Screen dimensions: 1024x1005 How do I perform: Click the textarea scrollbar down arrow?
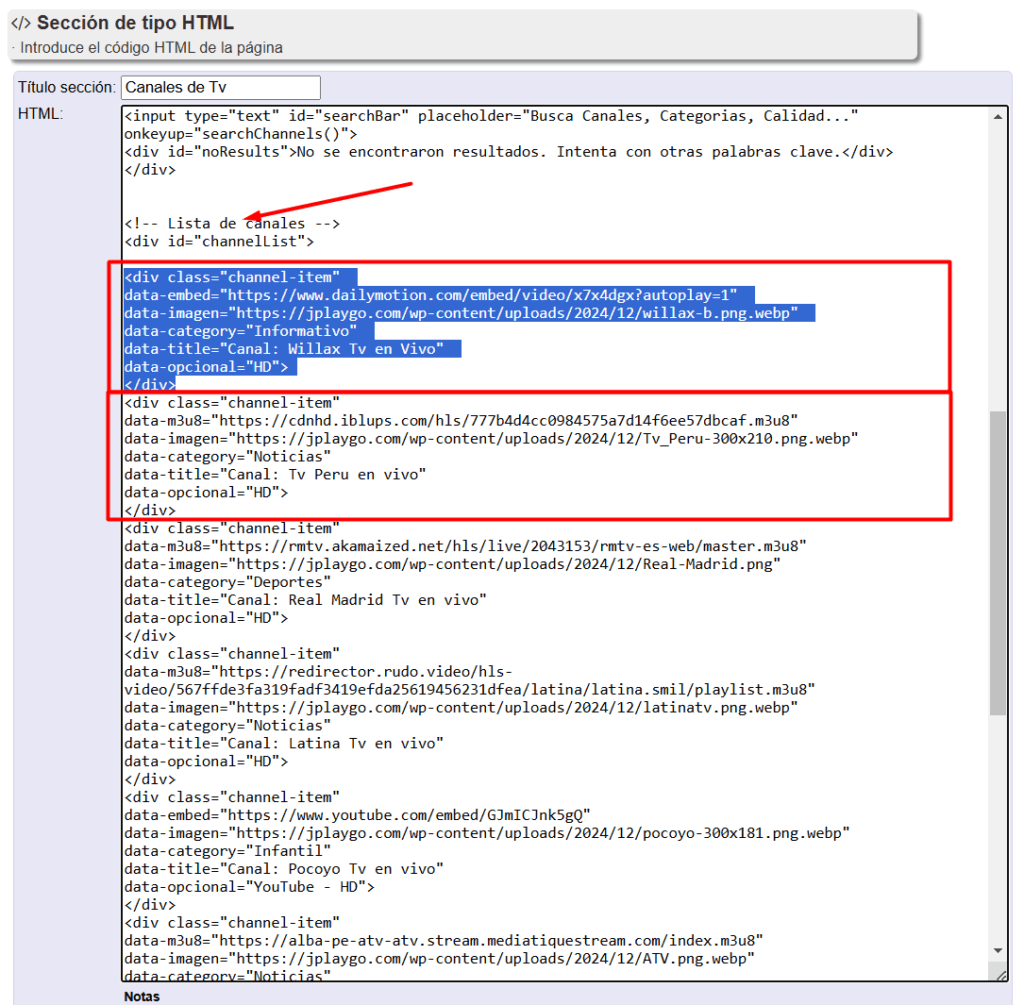(997, 950)
